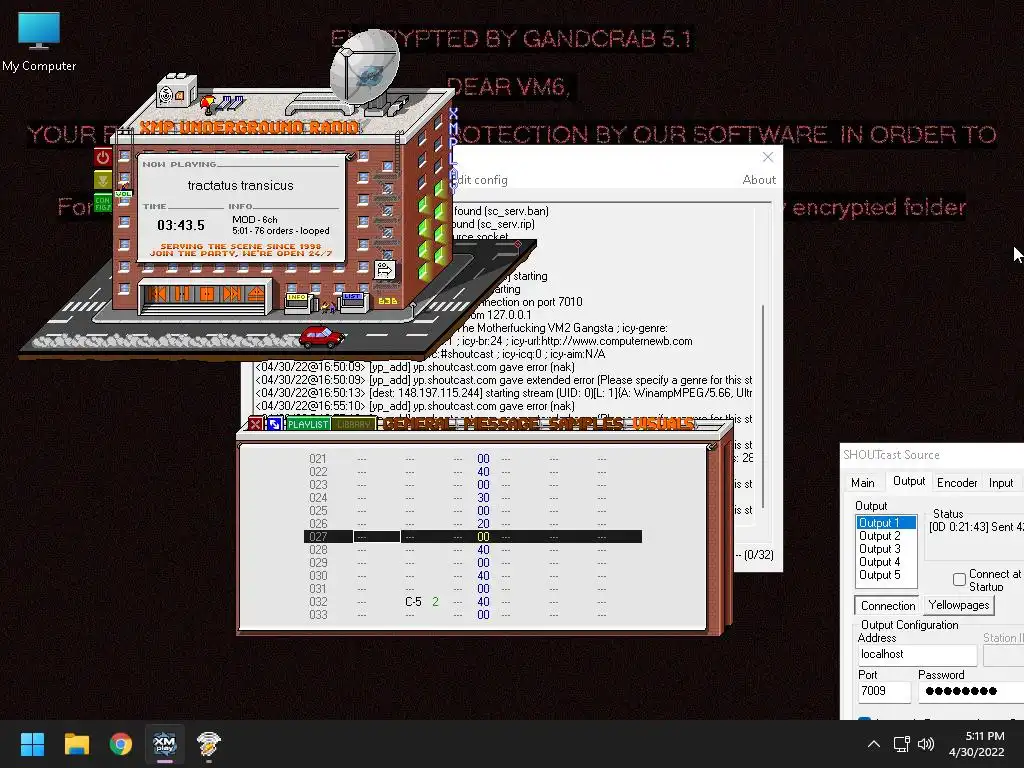Open the Output tab in SHOUTcast Source
The height and width of the screenshot is (768, 1024).
(x=908, y=481)
